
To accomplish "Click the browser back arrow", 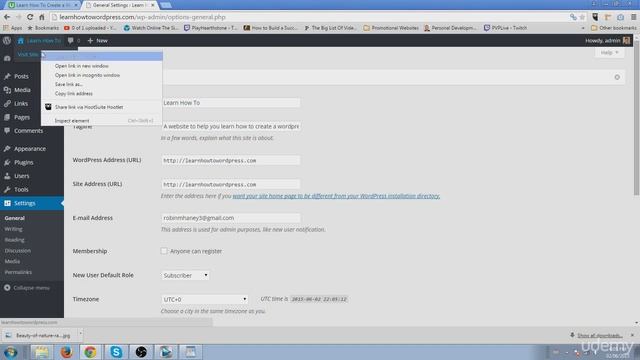I will coord(7,17).
